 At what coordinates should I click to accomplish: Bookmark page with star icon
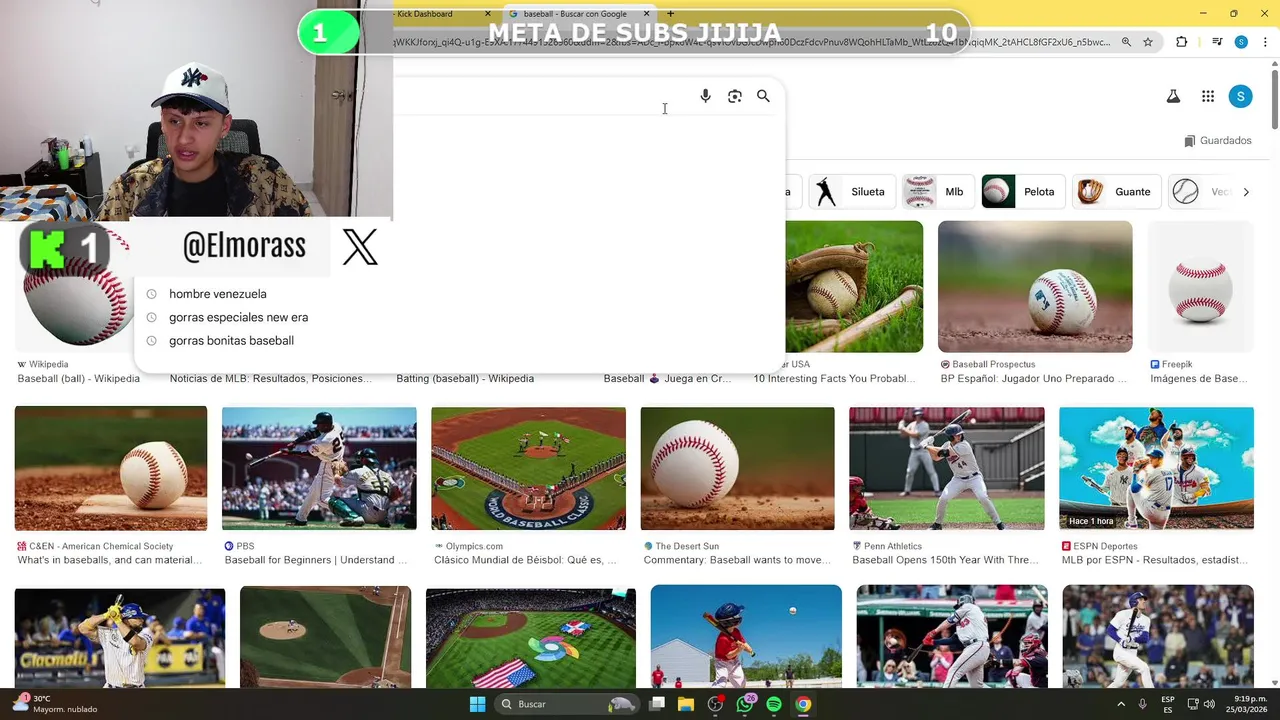pyautogui.click(x=1148, y=42)
